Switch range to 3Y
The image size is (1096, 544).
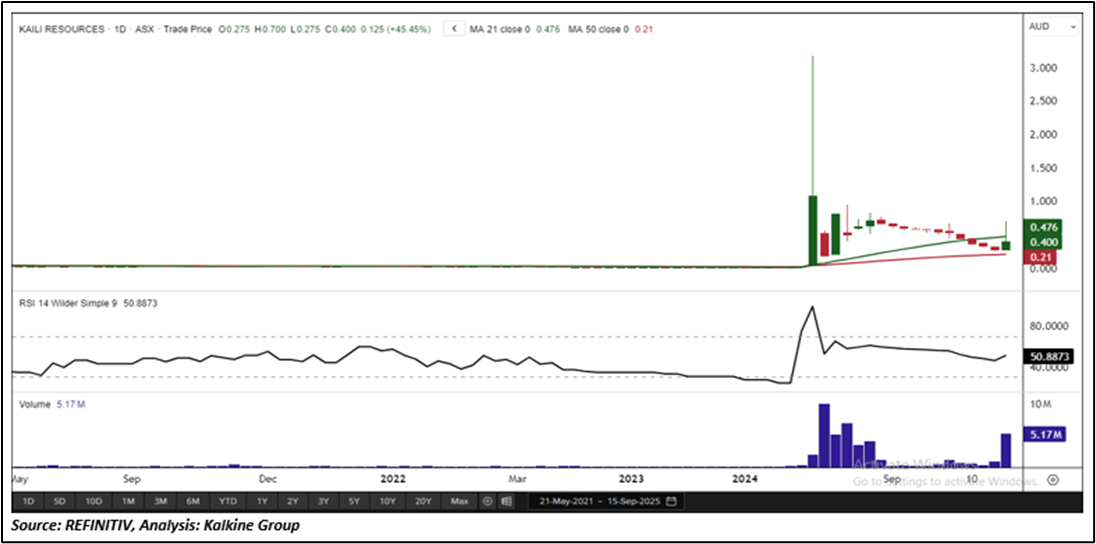click(324, 501)
